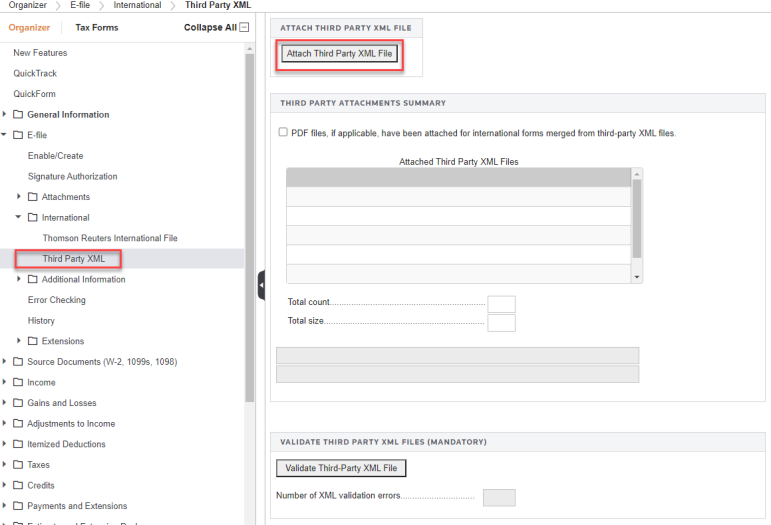Viewport: 771px width, 525px height.
Task: Click the Attachments folder icon
Action: pyautogui.click(x=32, y=197)
